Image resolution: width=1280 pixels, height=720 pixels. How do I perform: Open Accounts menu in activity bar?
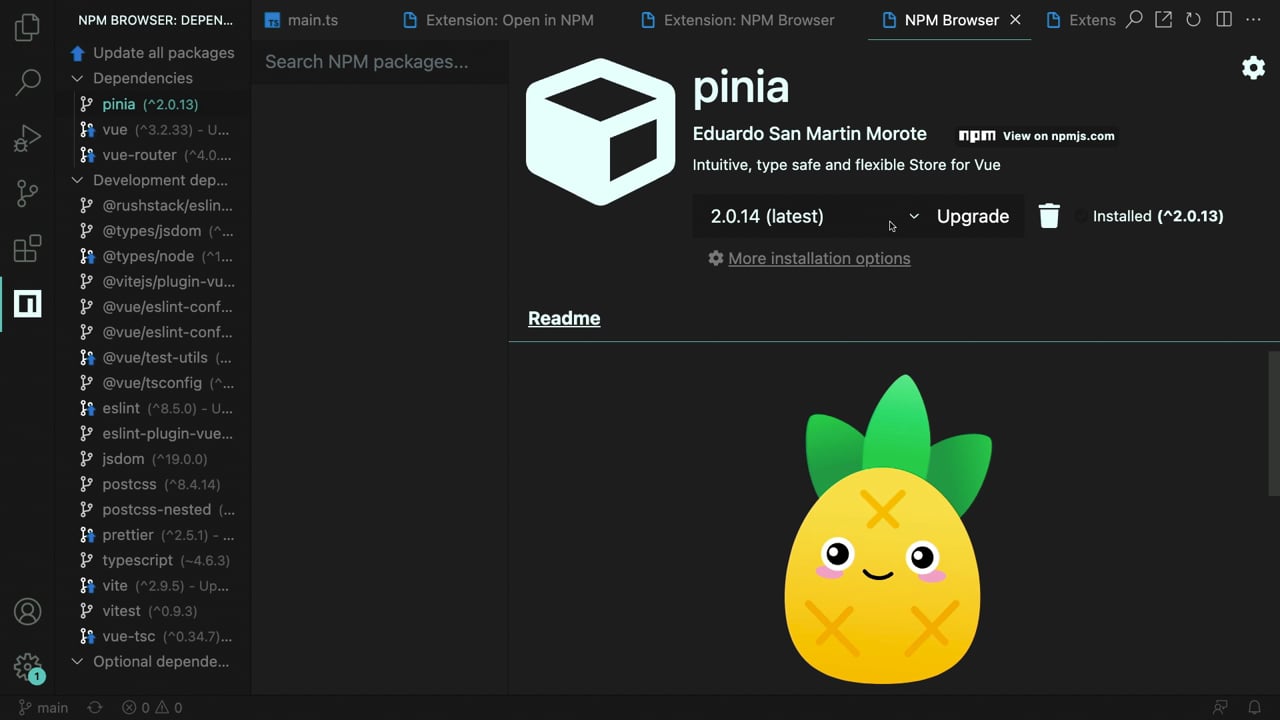[x=28, y=611]
